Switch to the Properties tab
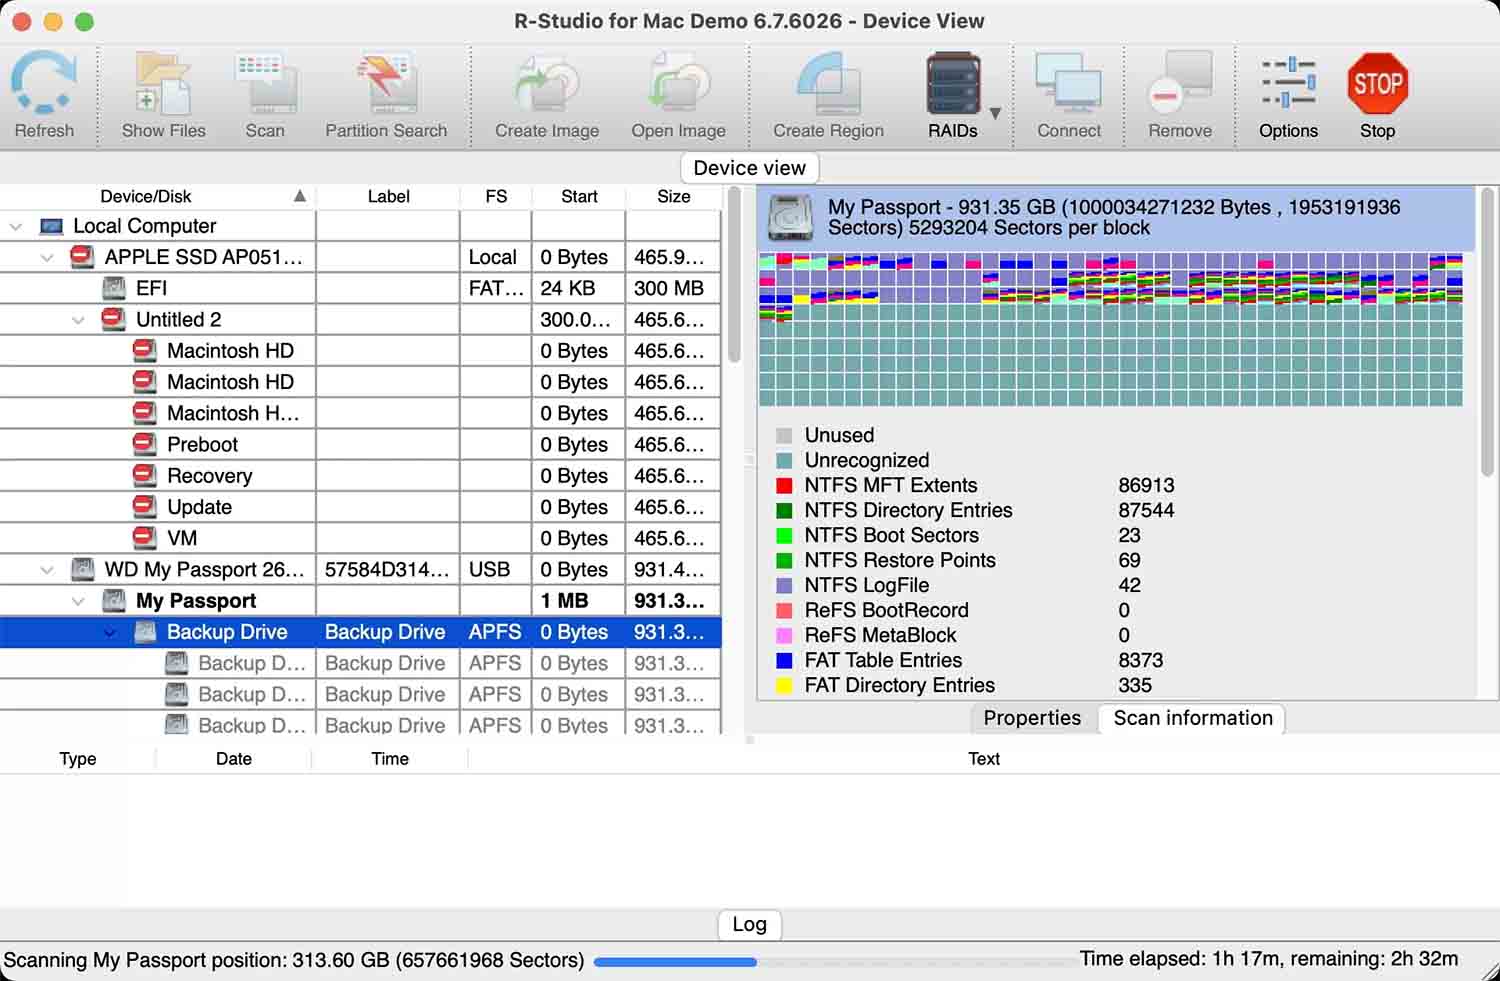 coord(1032,718)
